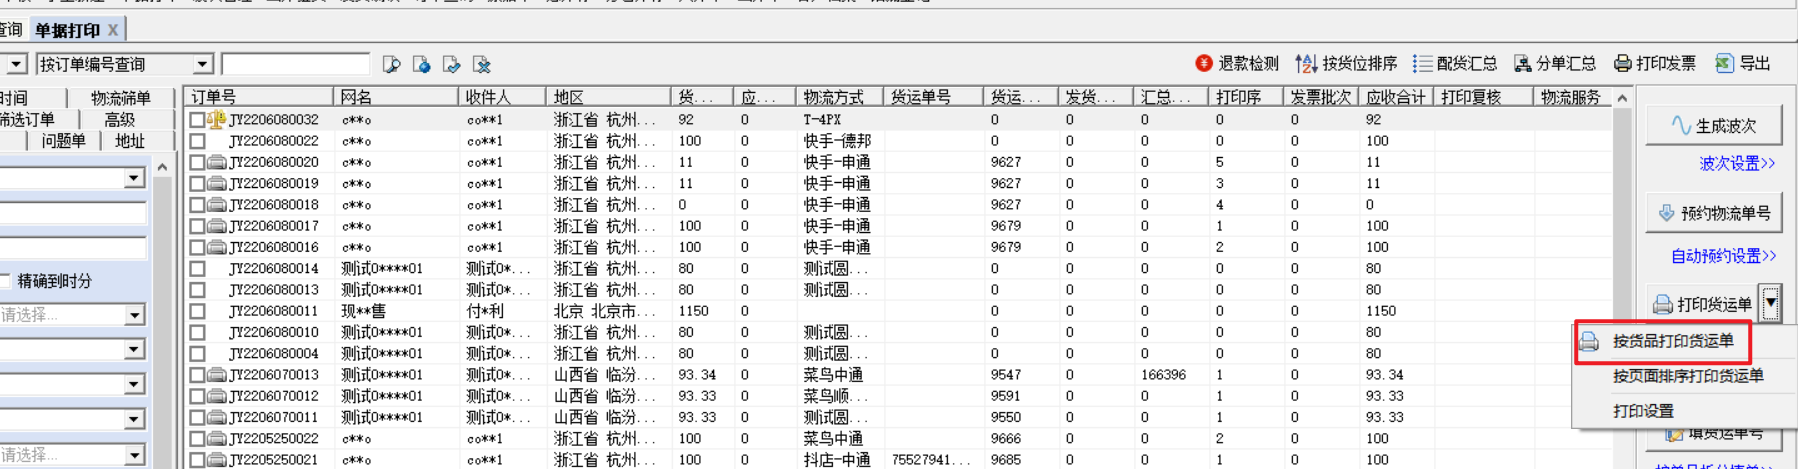The height and width of the screenshot is (469, 1798).
Task: Click the 导出 export icon button
Action: [x=1743, y=63]
